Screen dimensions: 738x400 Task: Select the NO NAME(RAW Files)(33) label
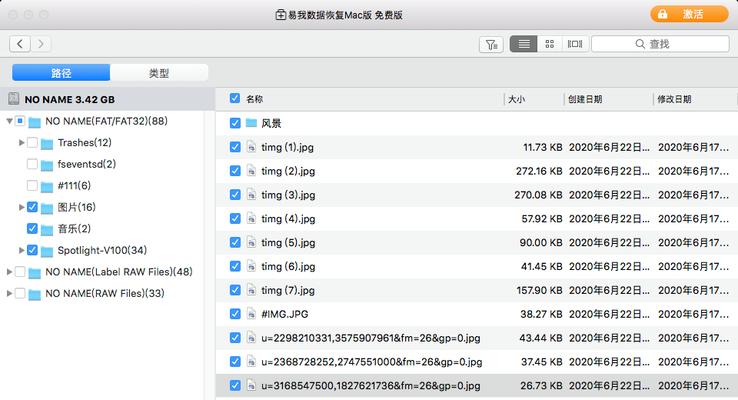(105, 293)
